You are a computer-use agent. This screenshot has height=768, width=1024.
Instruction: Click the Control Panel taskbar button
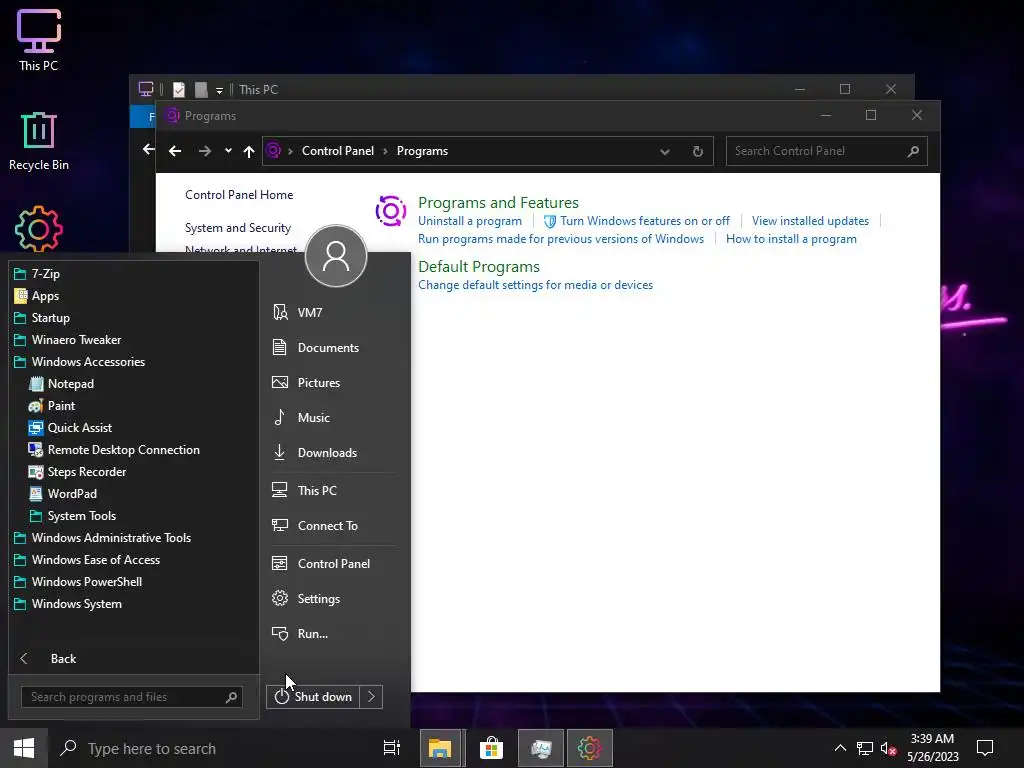tap(590, 748)
